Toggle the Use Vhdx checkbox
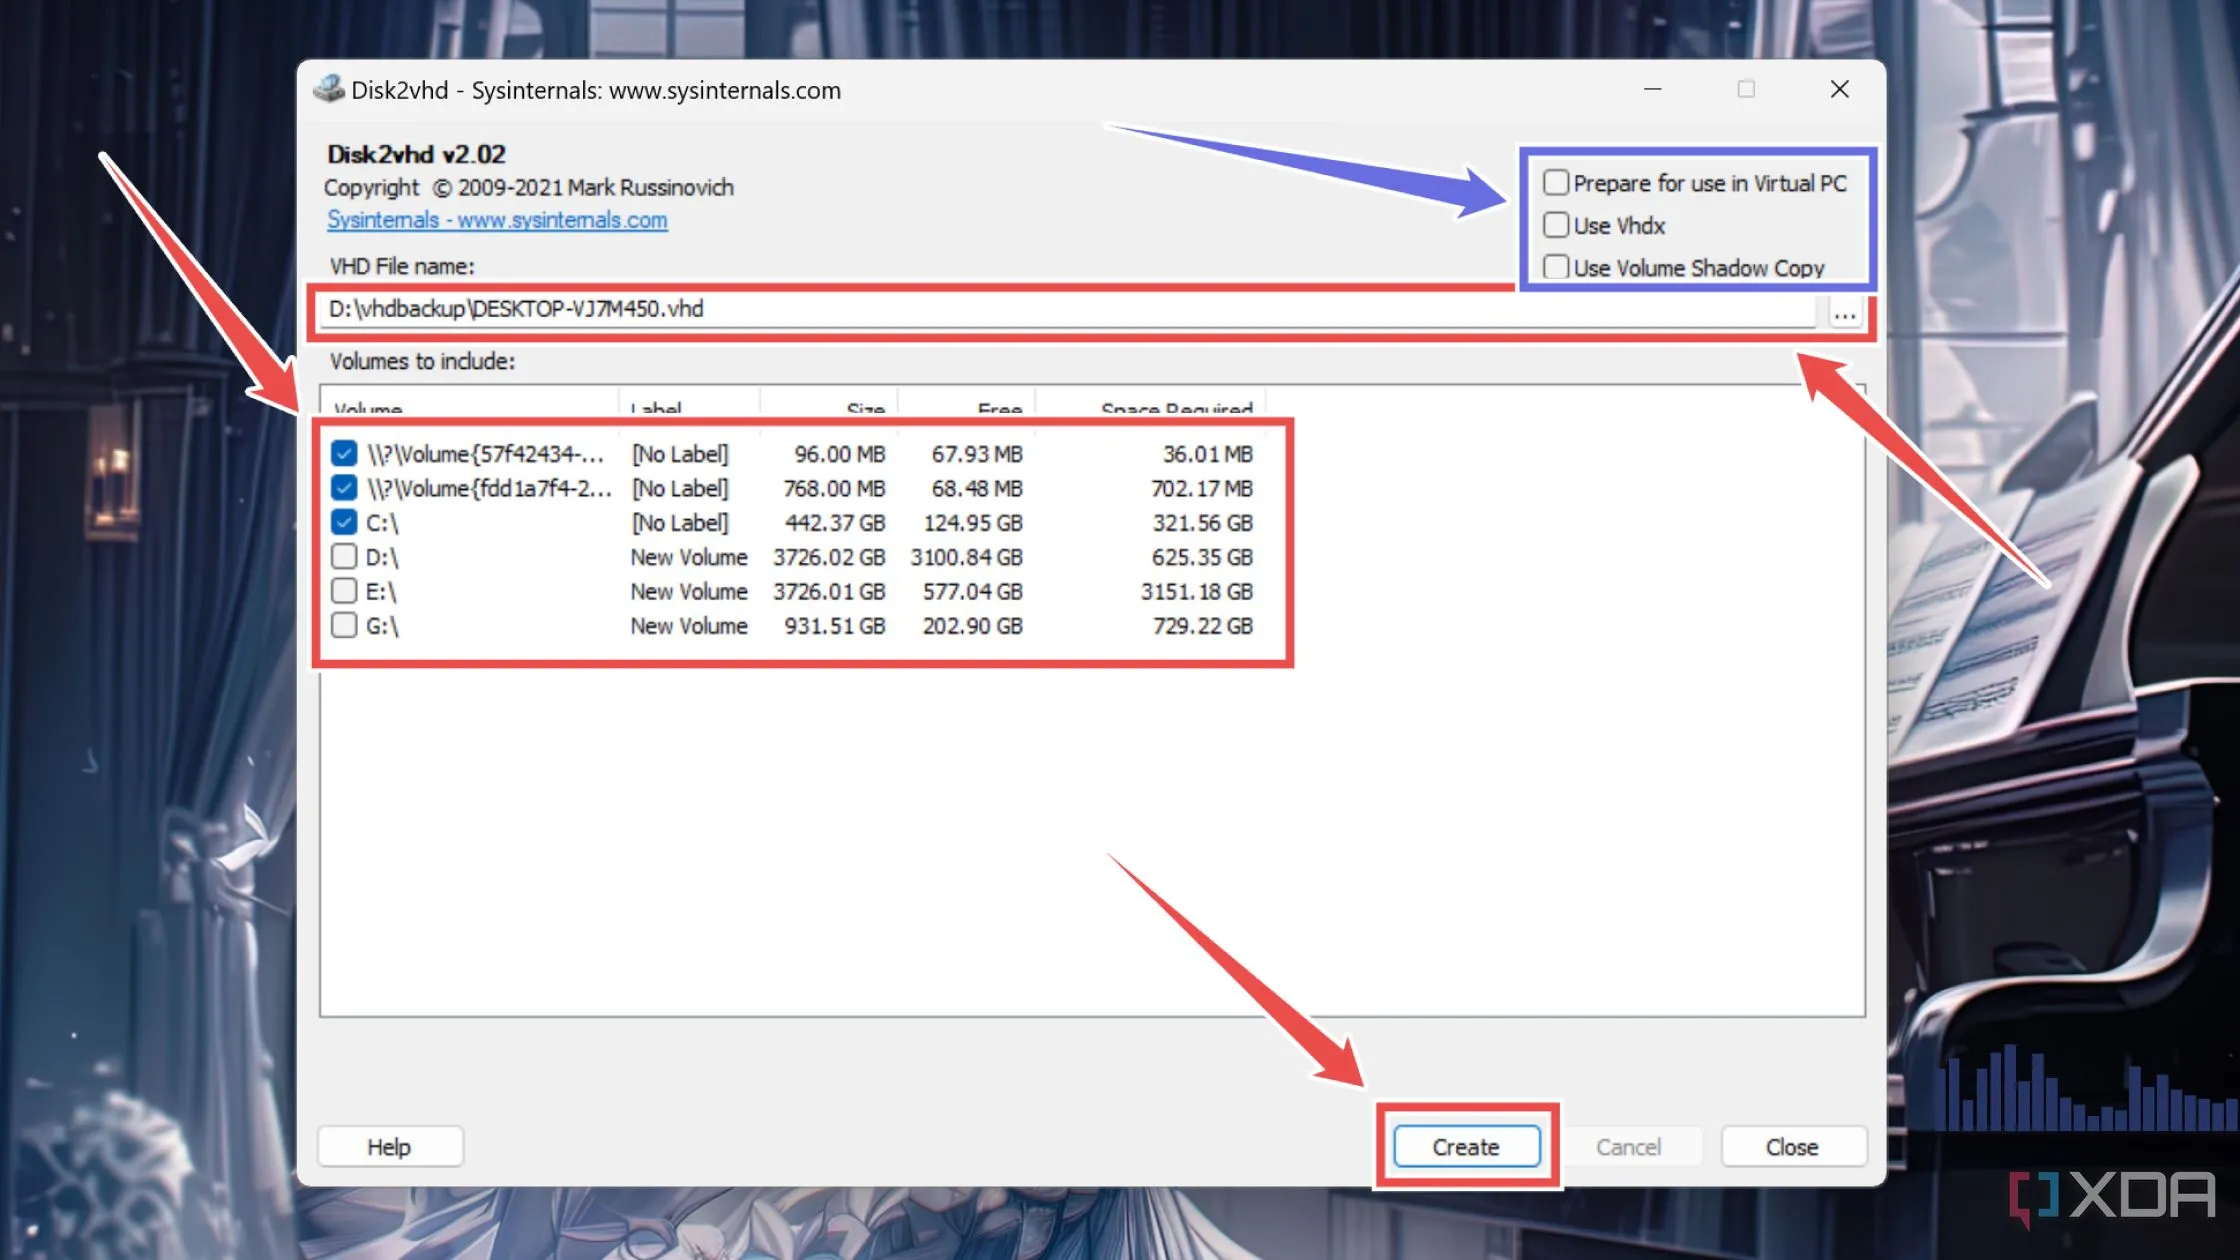 (1555, 225)
